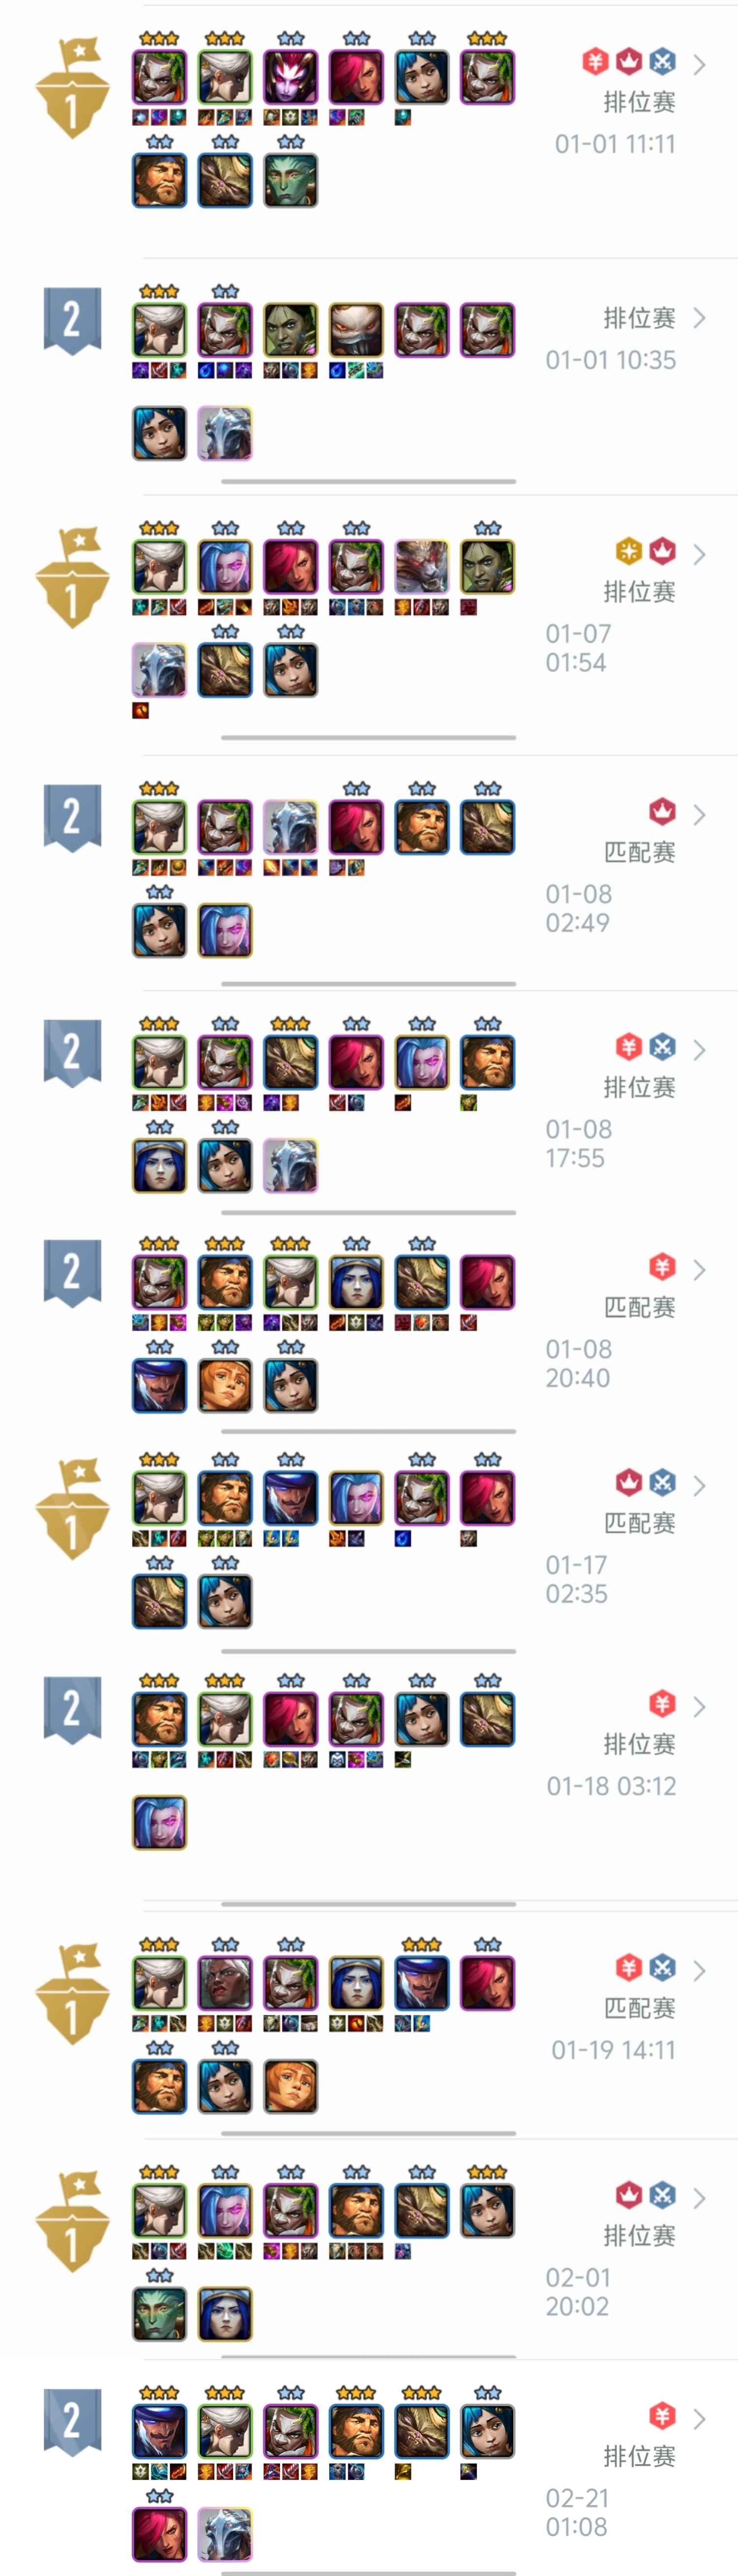Screen dimensions: 738x2576
Task: Click the red coin icon in the 02-21 01:08 match
Action: pyautogui.click(x=662, y=2415)
